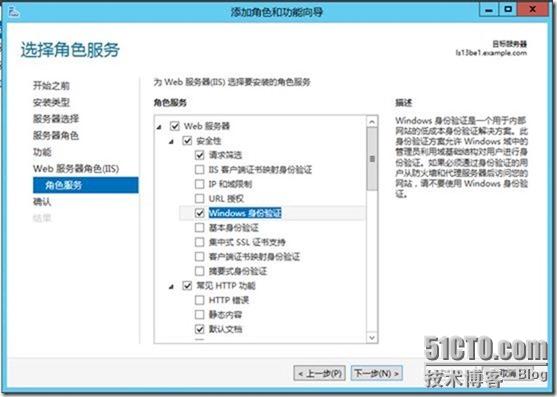The image size is (557, 397).
Task: Check the HTTP 错误 checkbox
Action: coord(200,300)
